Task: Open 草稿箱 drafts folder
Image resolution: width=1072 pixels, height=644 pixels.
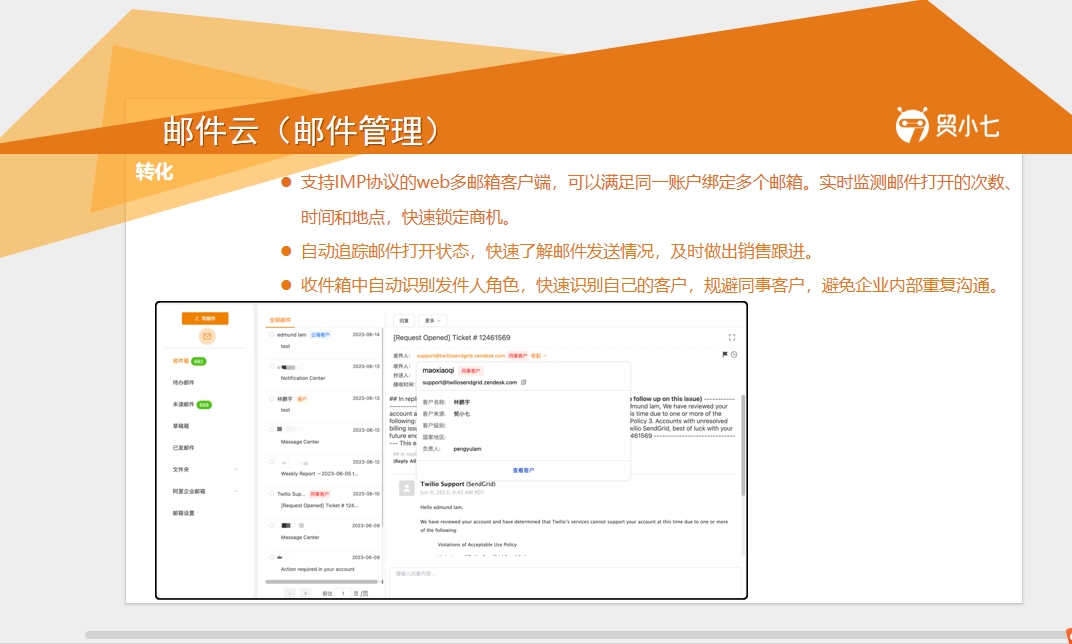Action: (x=180, y=427)
